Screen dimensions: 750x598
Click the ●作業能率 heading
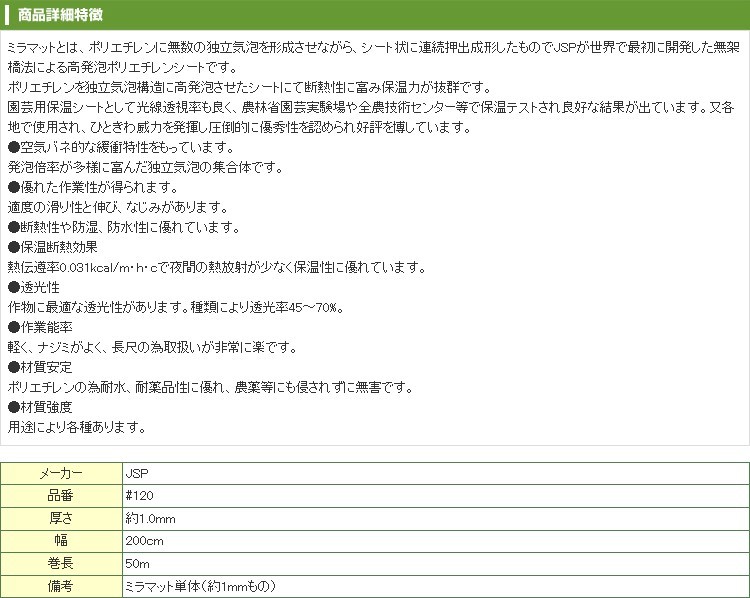click(x=40, y=327)
